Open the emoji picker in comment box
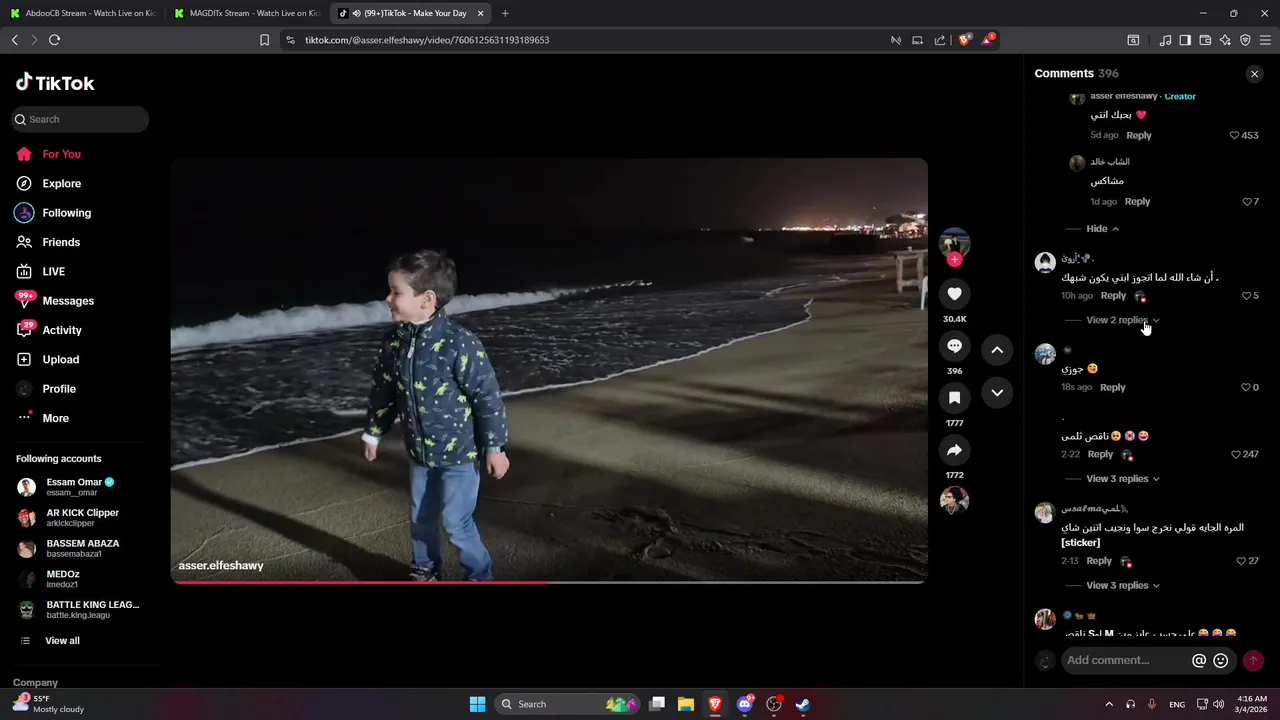Image resolution: width=1280 pixels, height=720 pixels. [x=1220, y=661]
